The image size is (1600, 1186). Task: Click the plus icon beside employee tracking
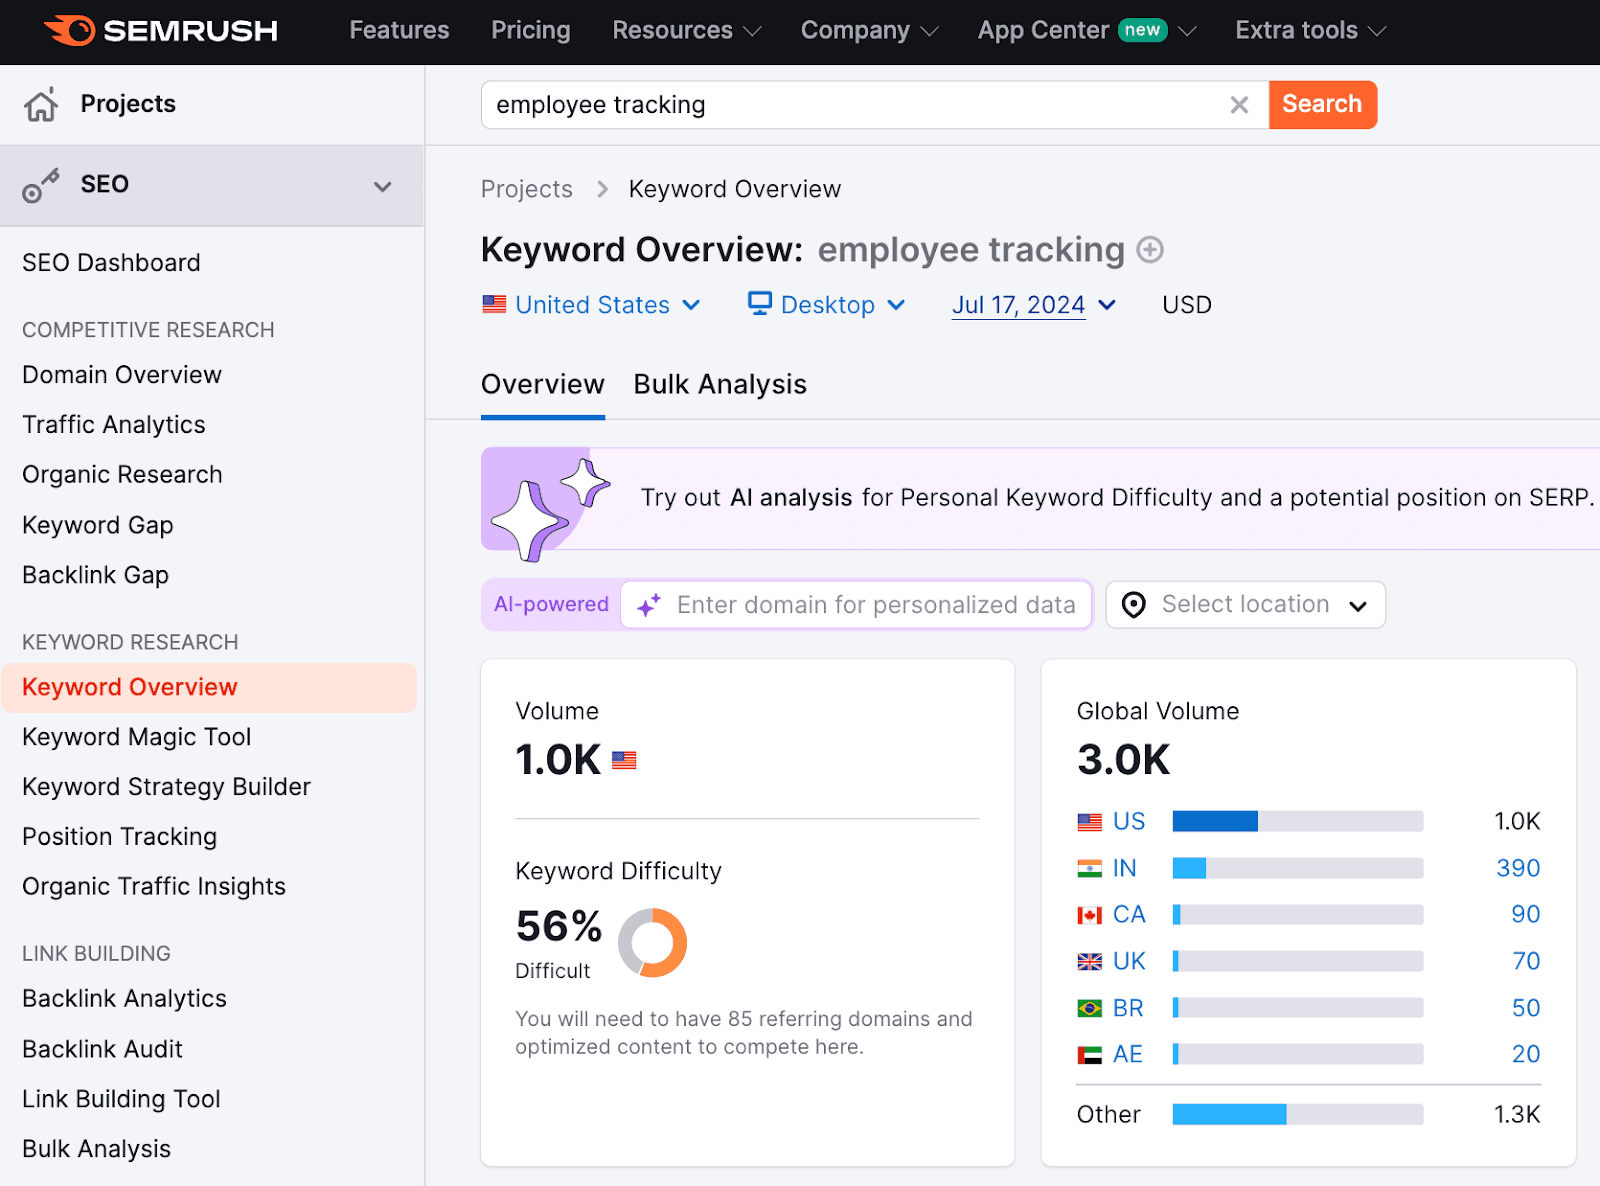coord(1150,250)
